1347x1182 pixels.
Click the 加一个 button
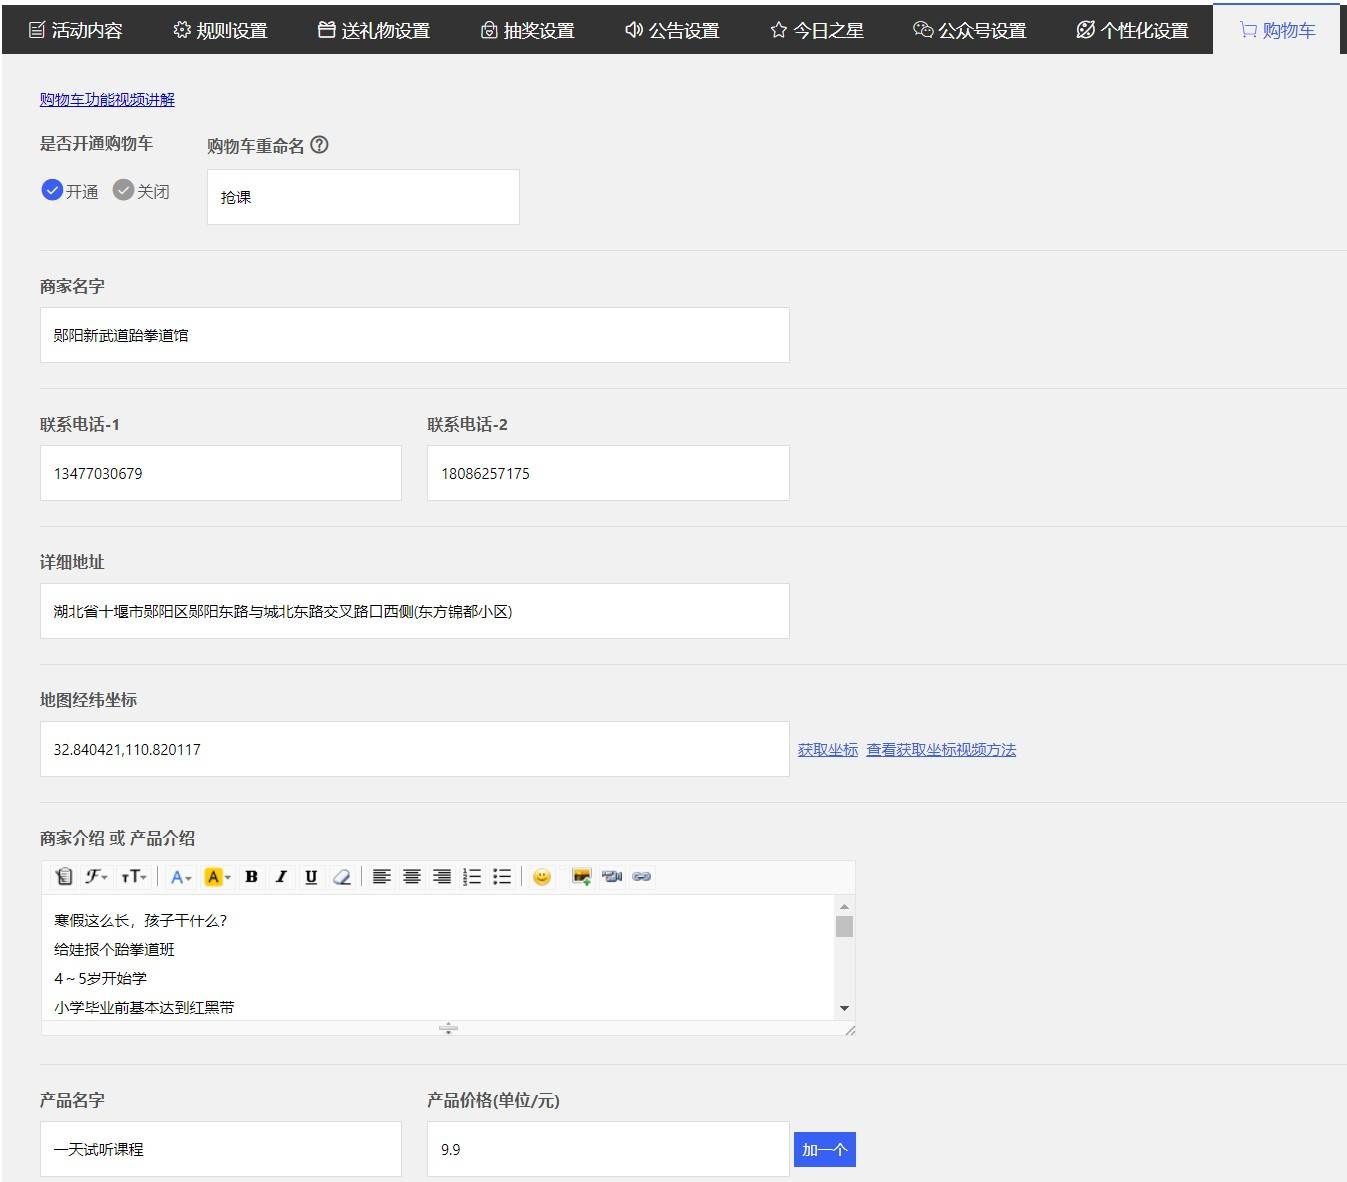[x=825, y=1150]
